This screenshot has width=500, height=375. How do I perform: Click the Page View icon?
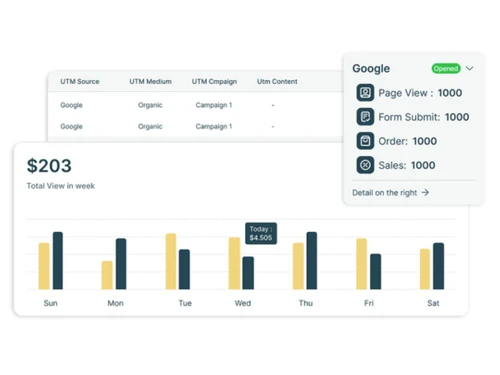(365, 93)
